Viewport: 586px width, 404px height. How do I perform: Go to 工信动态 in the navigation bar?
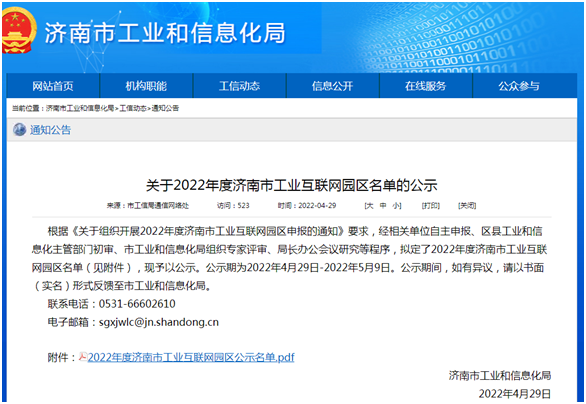[239, 86]
